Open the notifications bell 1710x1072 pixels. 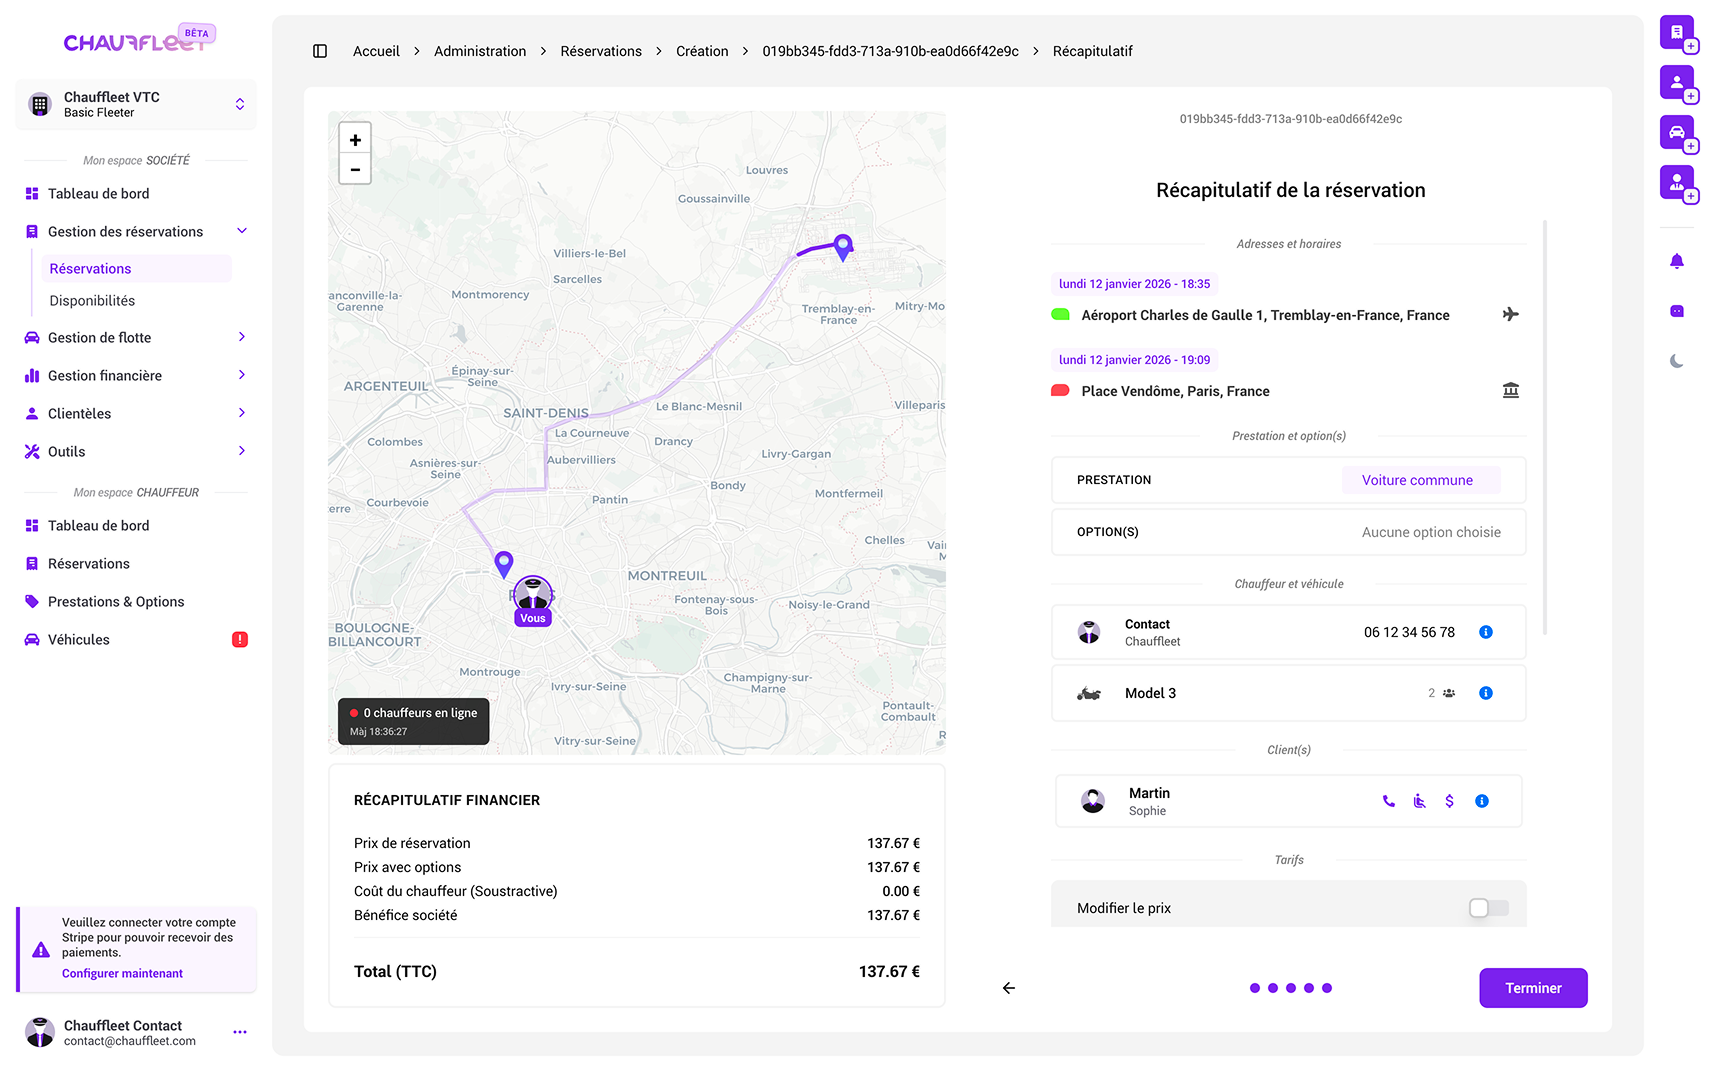click(x=1676, y=260)
